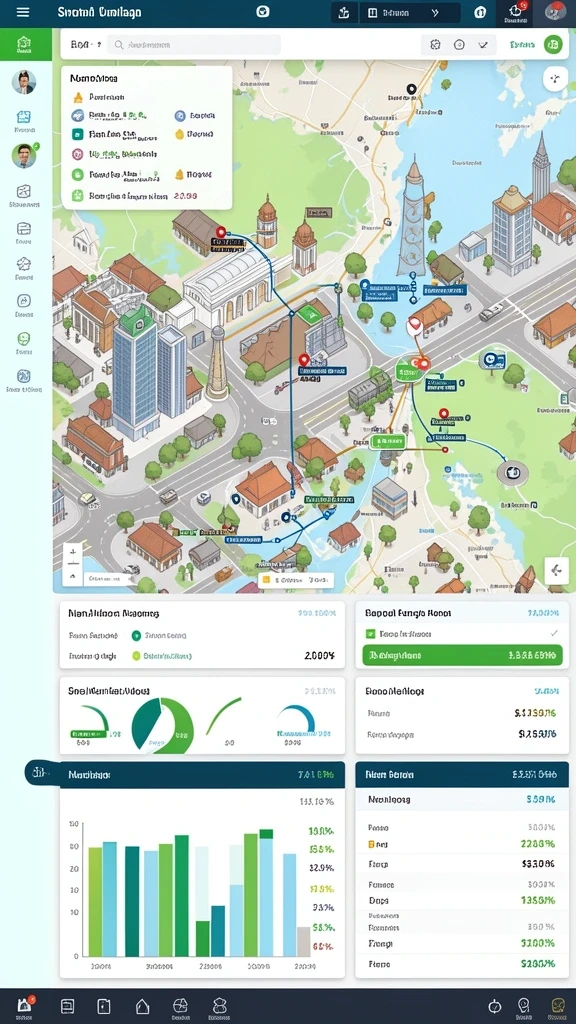
Task: Select the home icon in the bottom bar
Action: coord(142,1006)
